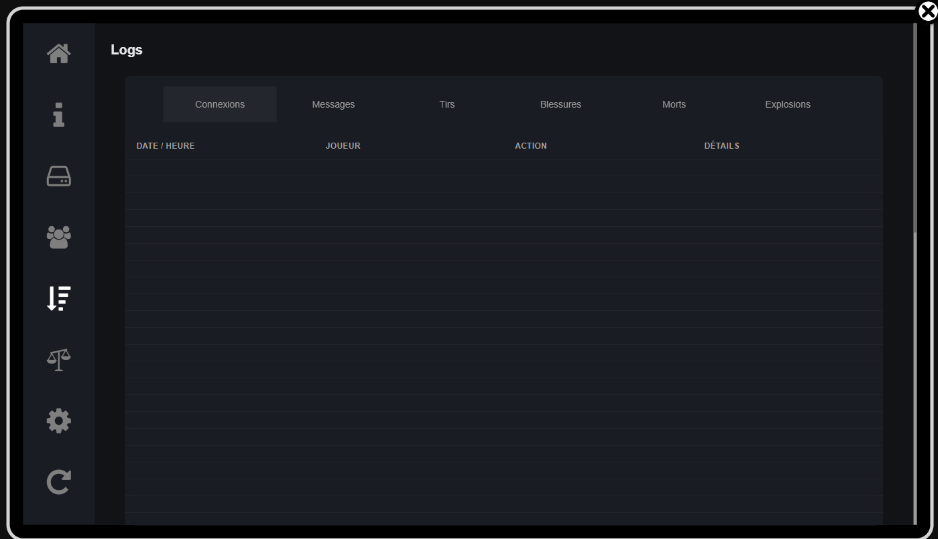Click the JOUEUR column header

click(x=343, y=146)
